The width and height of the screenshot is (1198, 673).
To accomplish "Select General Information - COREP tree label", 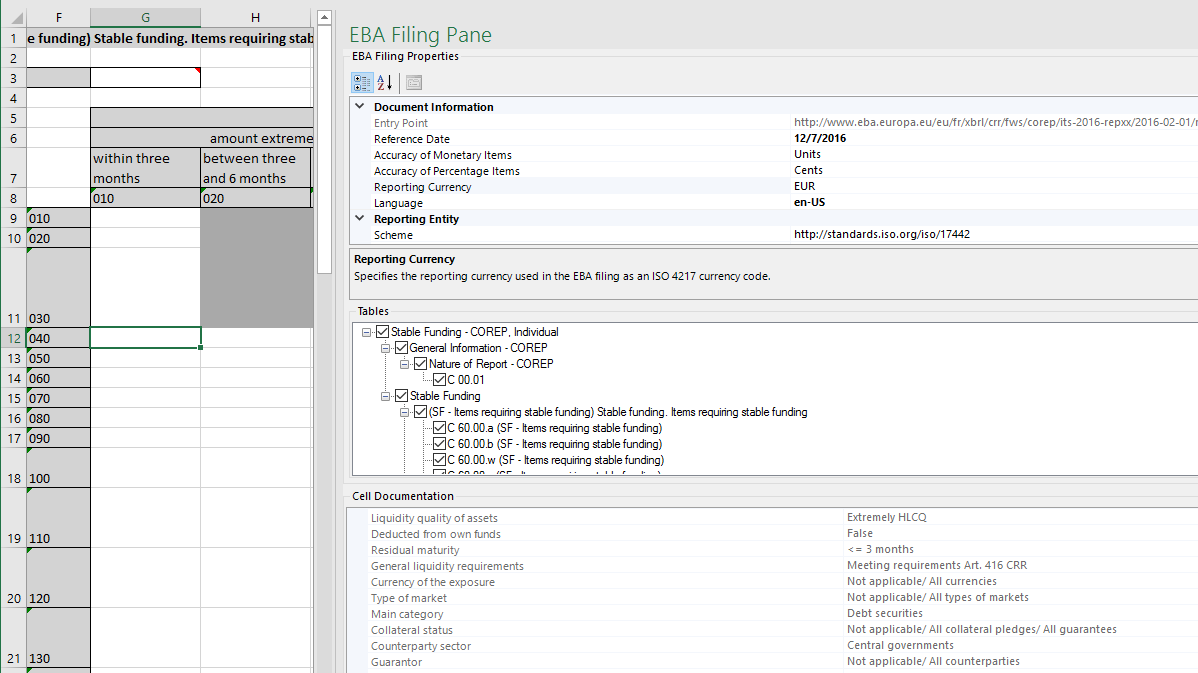I will (478, 348).
